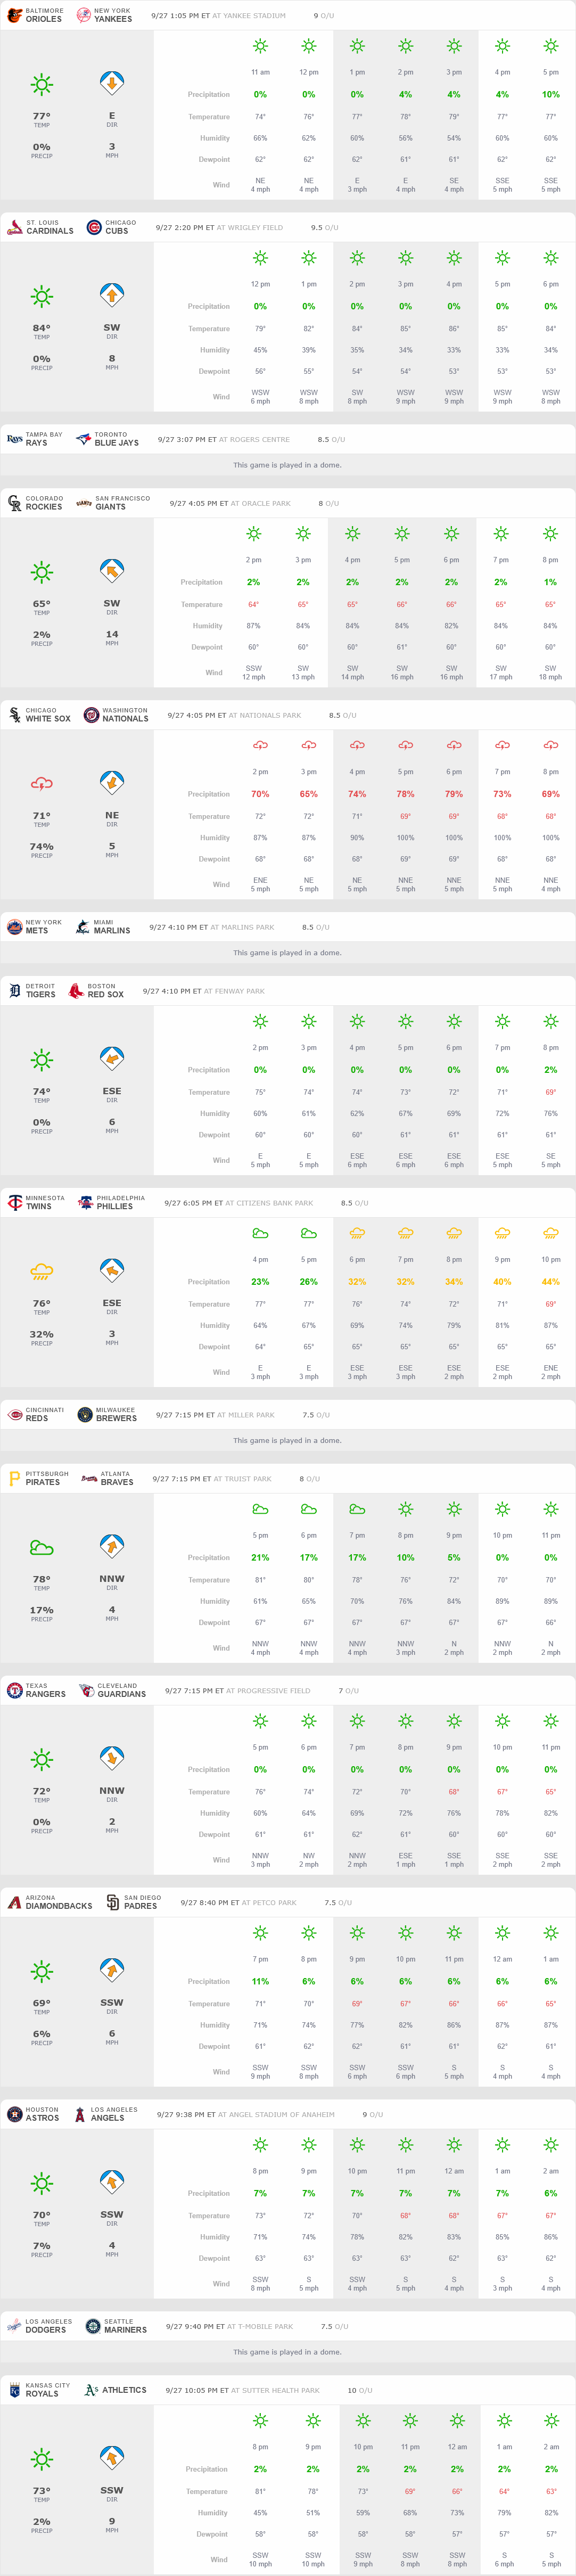The height and width of the screenshot is (2576, 576).
Task: Click the 1 pm sun icon for Orioles-Yankees
Action: (357, 46)
